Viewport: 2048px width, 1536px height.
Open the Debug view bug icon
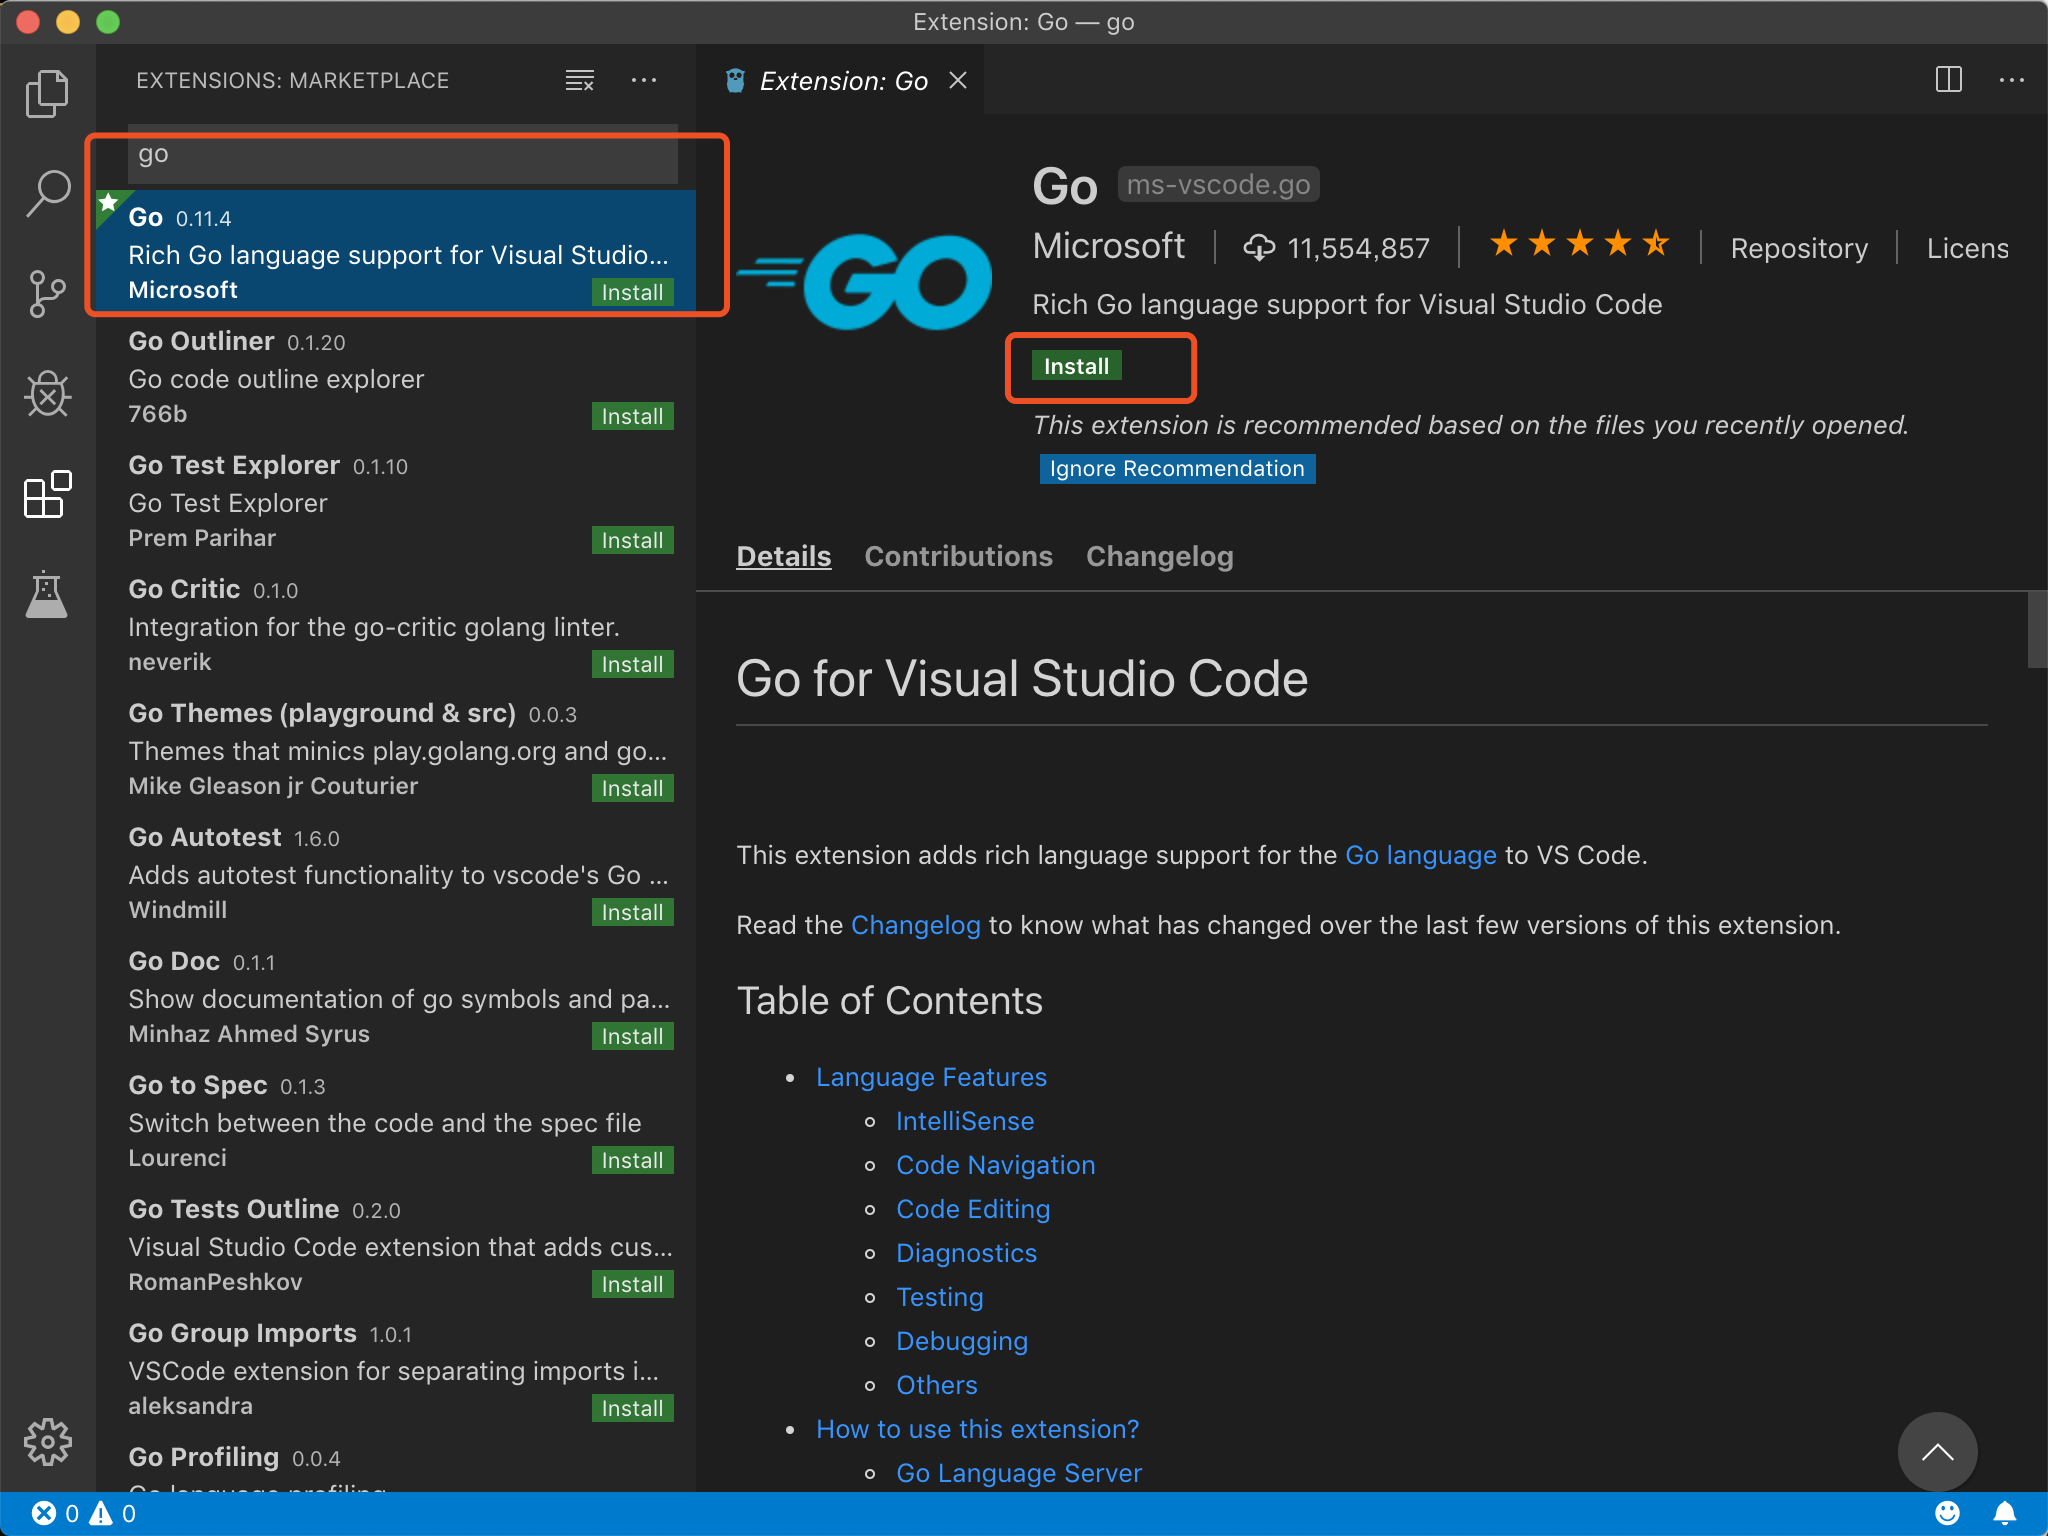tap(47, 394)
